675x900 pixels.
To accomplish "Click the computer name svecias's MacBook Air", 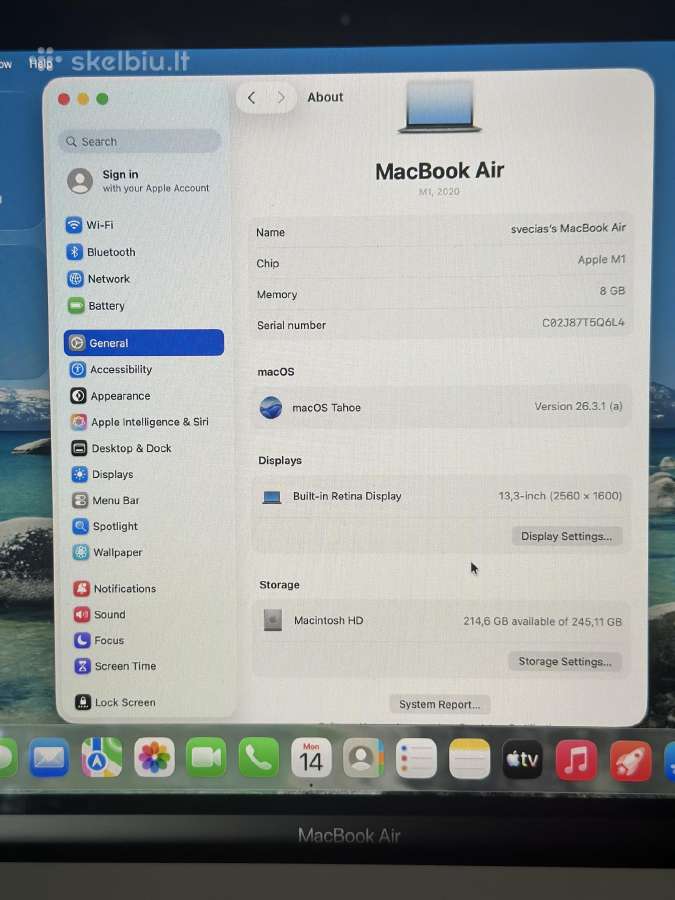I will [x=568, y=228].
